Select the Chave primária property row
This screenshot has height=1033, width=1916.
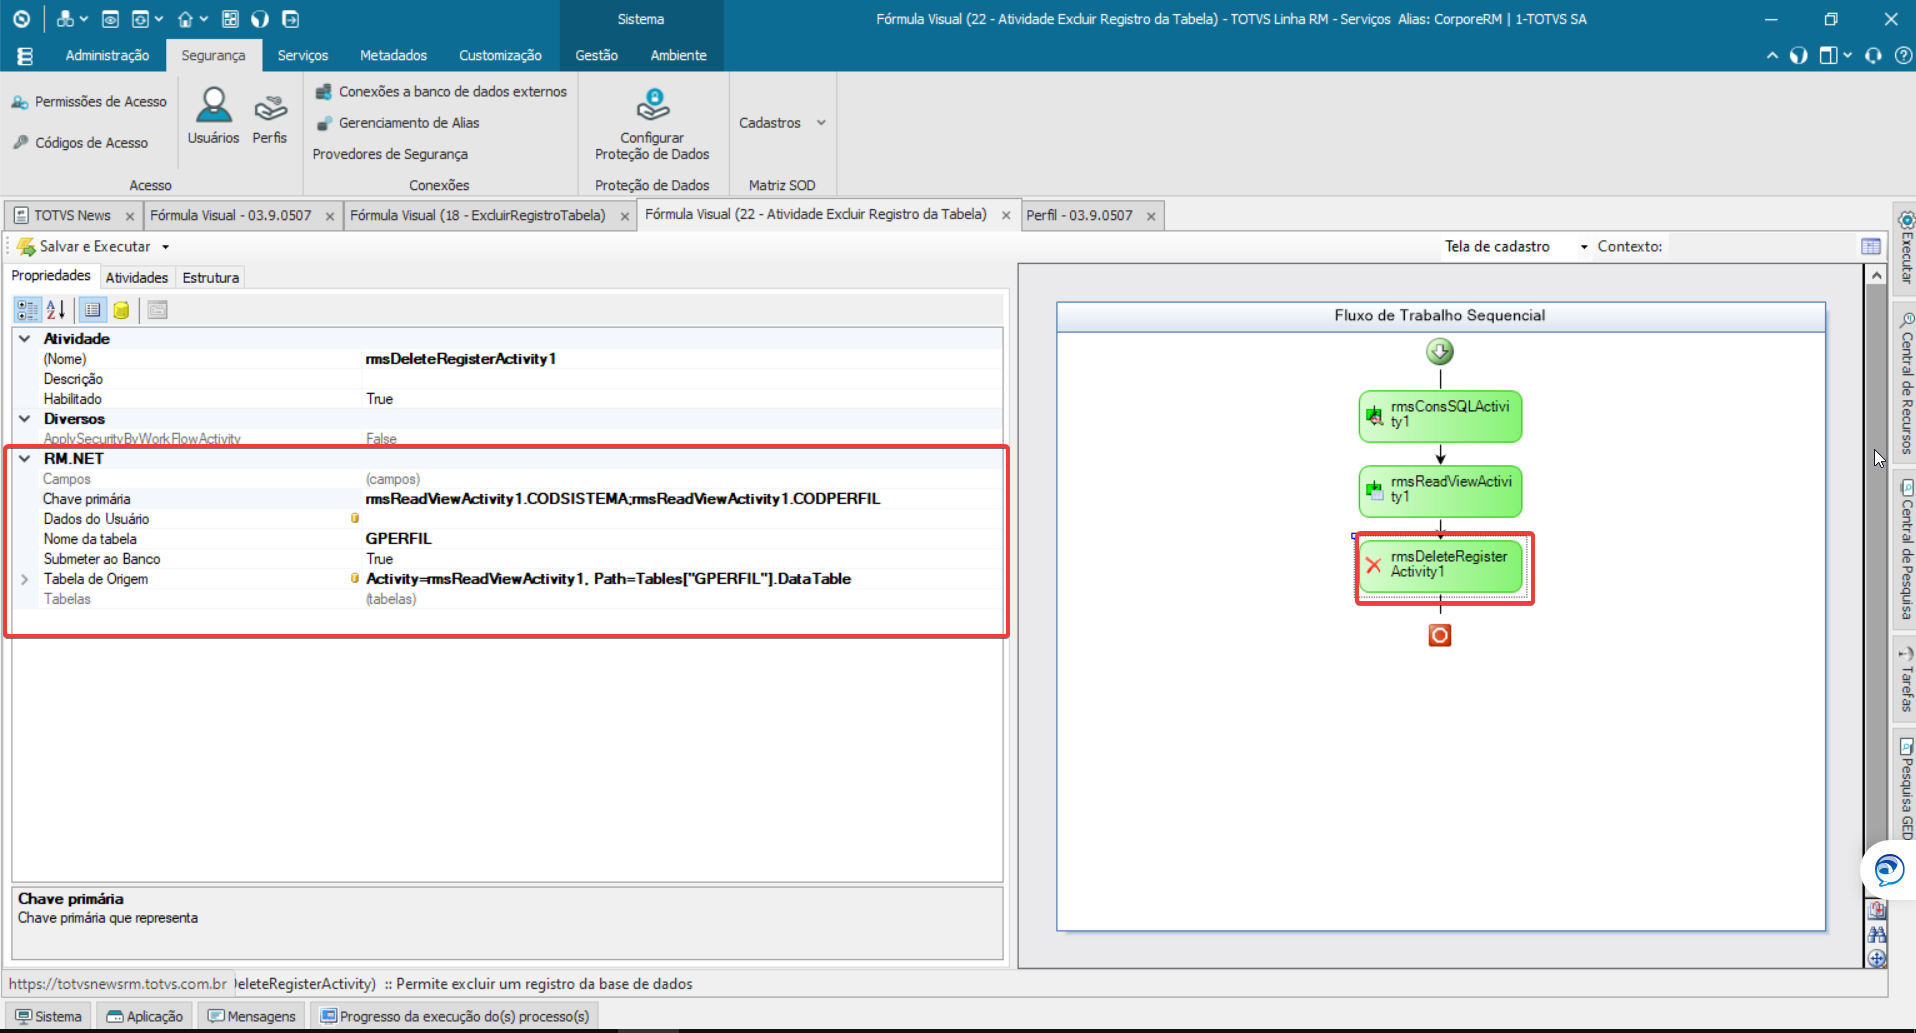coord(507,499)
